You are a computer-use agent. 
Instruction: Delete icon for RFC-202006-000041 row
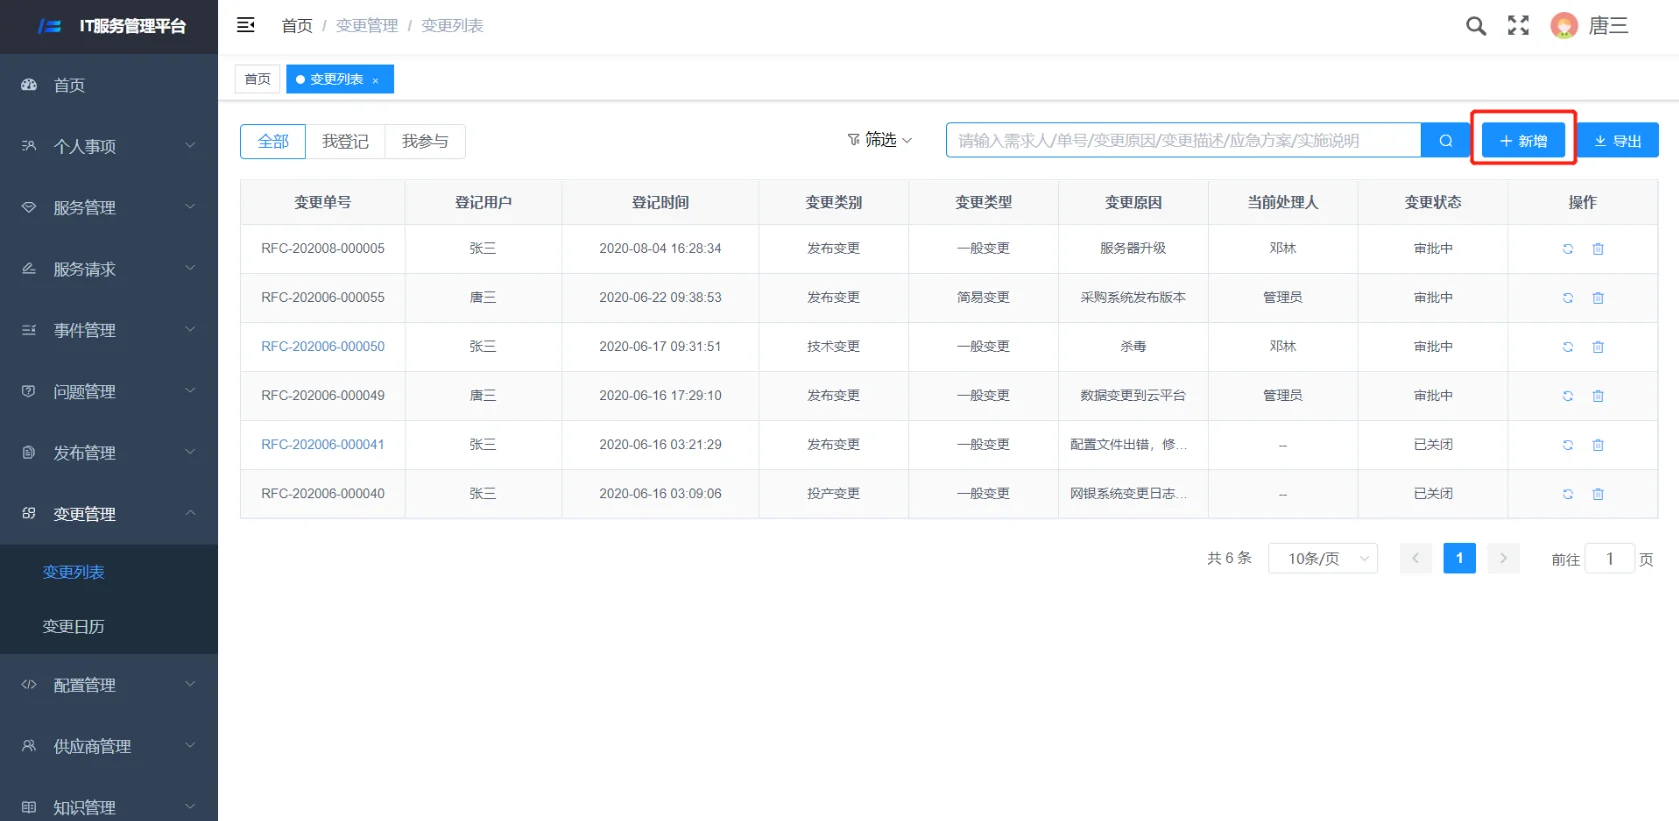coord(1598,445)
